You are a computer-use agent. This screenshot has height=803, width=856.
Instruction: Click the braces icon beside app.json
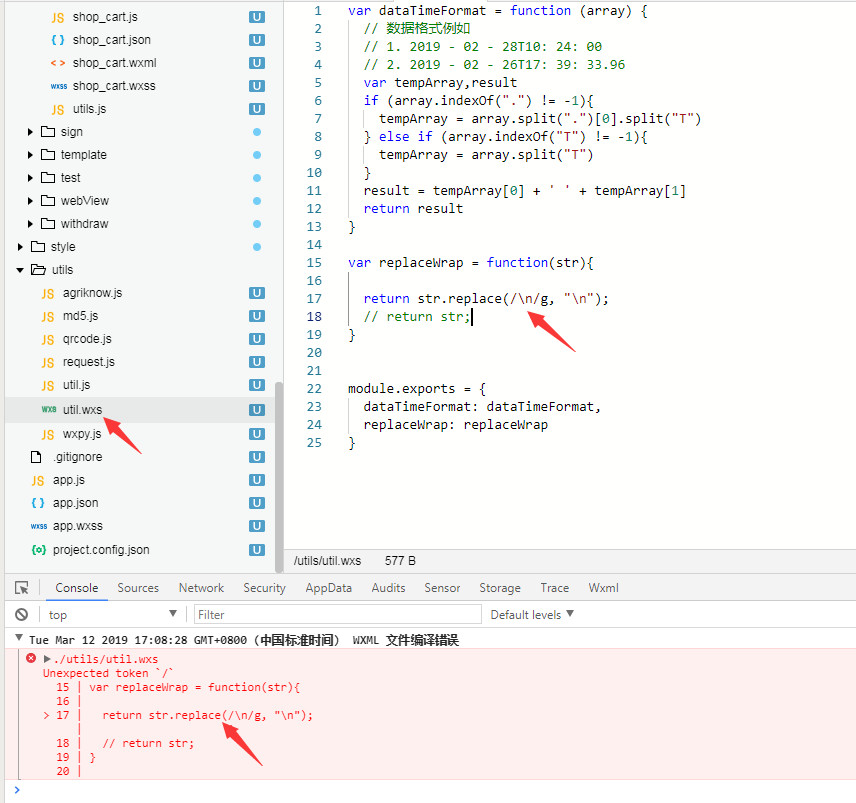[38, 503]
